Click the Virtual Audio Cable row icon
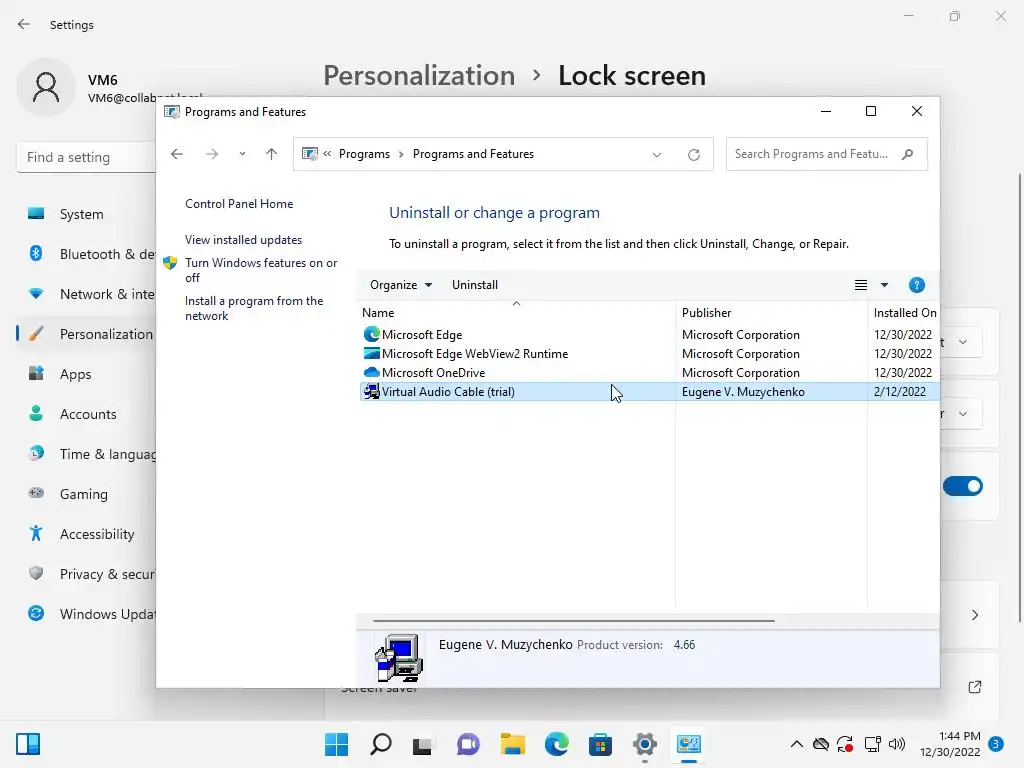Screen dimensions: 1024x768 pos(372,392)
